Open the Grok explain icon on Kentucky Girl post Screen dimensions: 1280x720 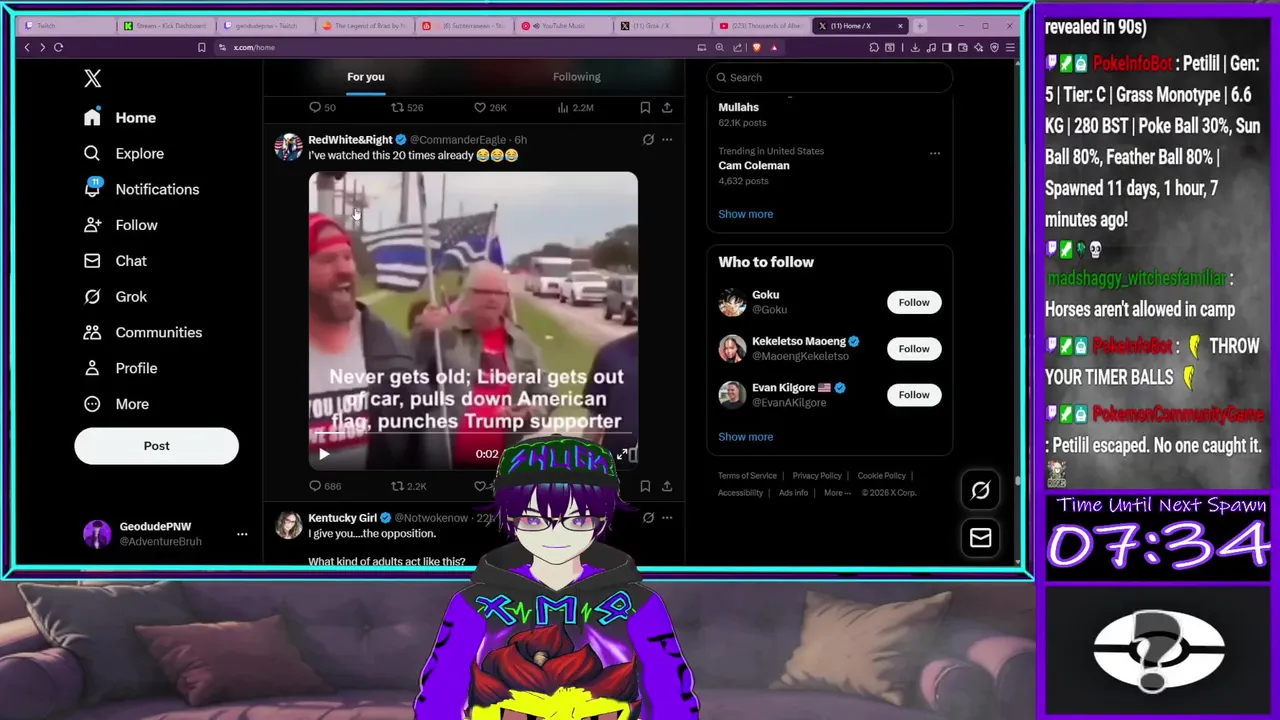(648, 518)
